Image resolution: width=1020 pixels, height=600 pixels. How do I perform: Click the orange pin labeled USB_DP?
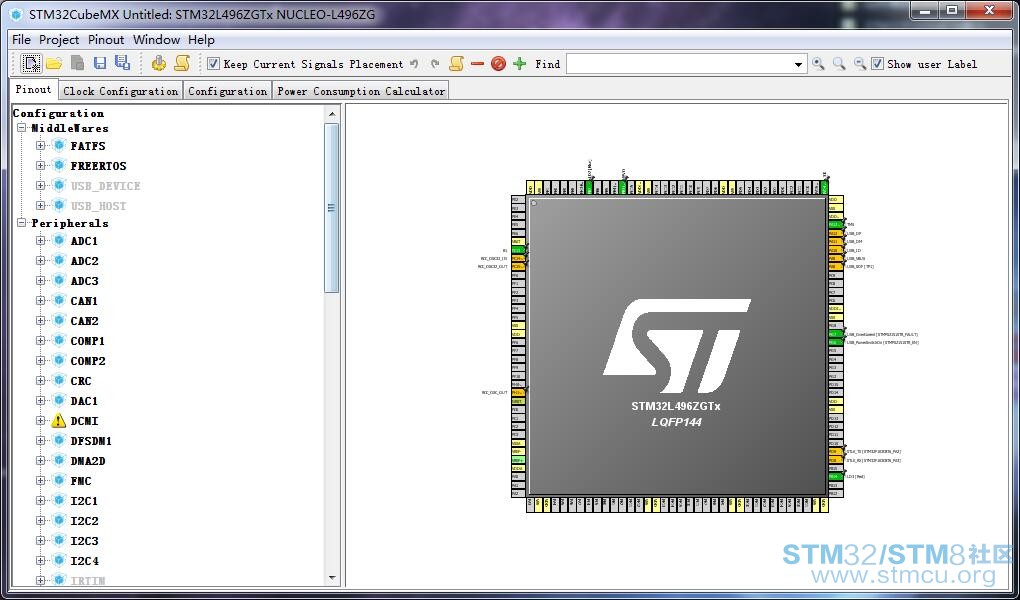click(836, 233)
